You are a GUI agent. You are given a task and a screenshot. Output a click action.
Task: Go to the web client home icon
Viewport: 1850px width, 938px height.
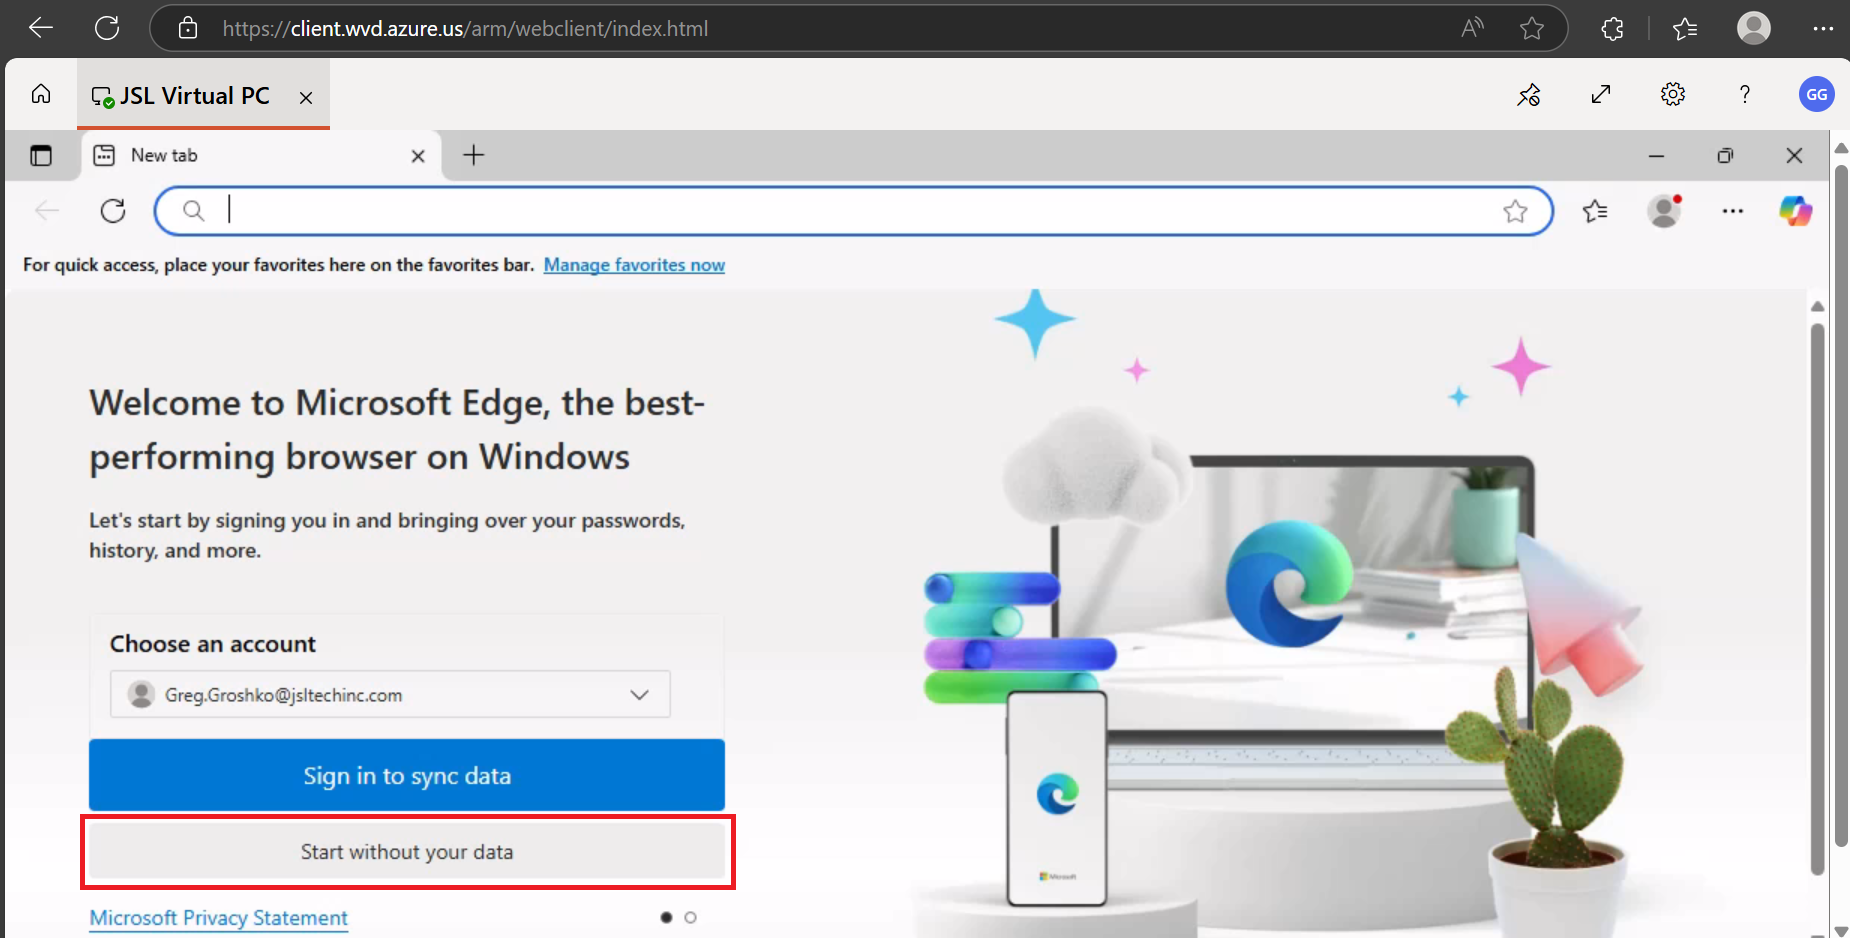[41, 94]
